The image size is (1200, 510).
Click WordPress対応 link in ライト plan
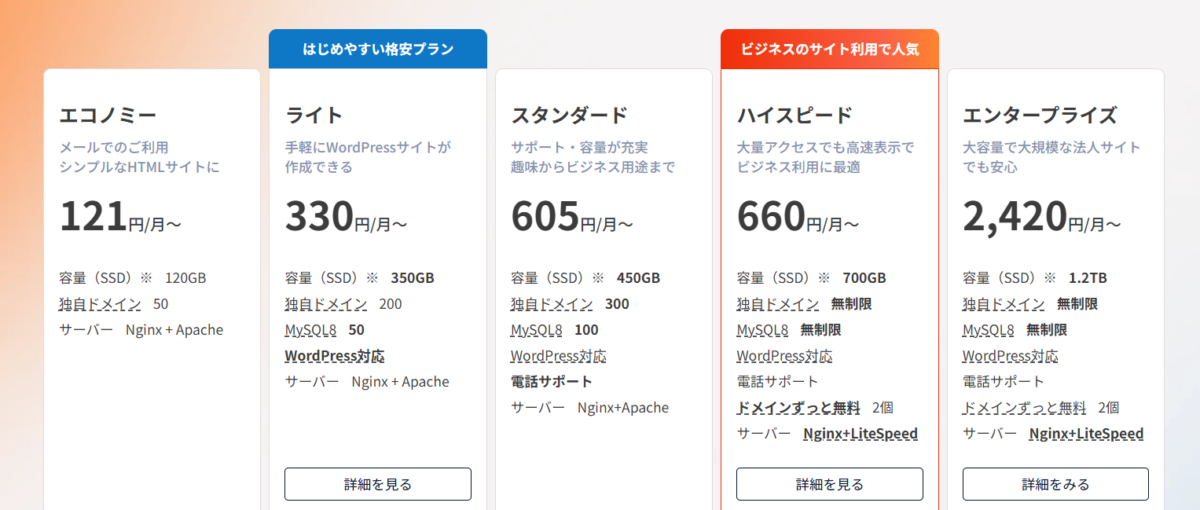335,356
